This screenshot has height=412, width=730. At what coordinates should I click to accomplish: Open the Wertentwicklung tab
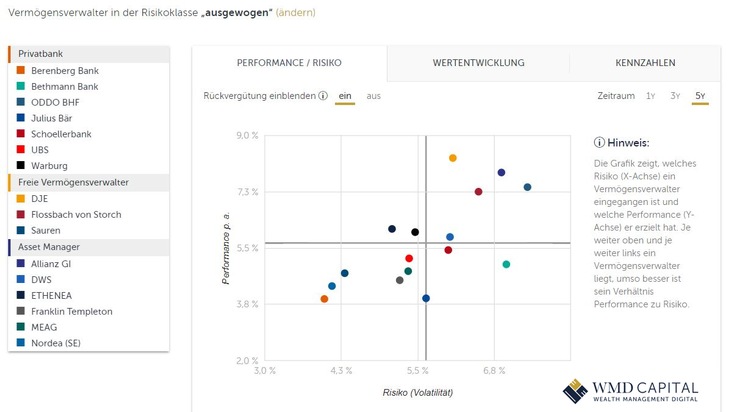(478, 63)
